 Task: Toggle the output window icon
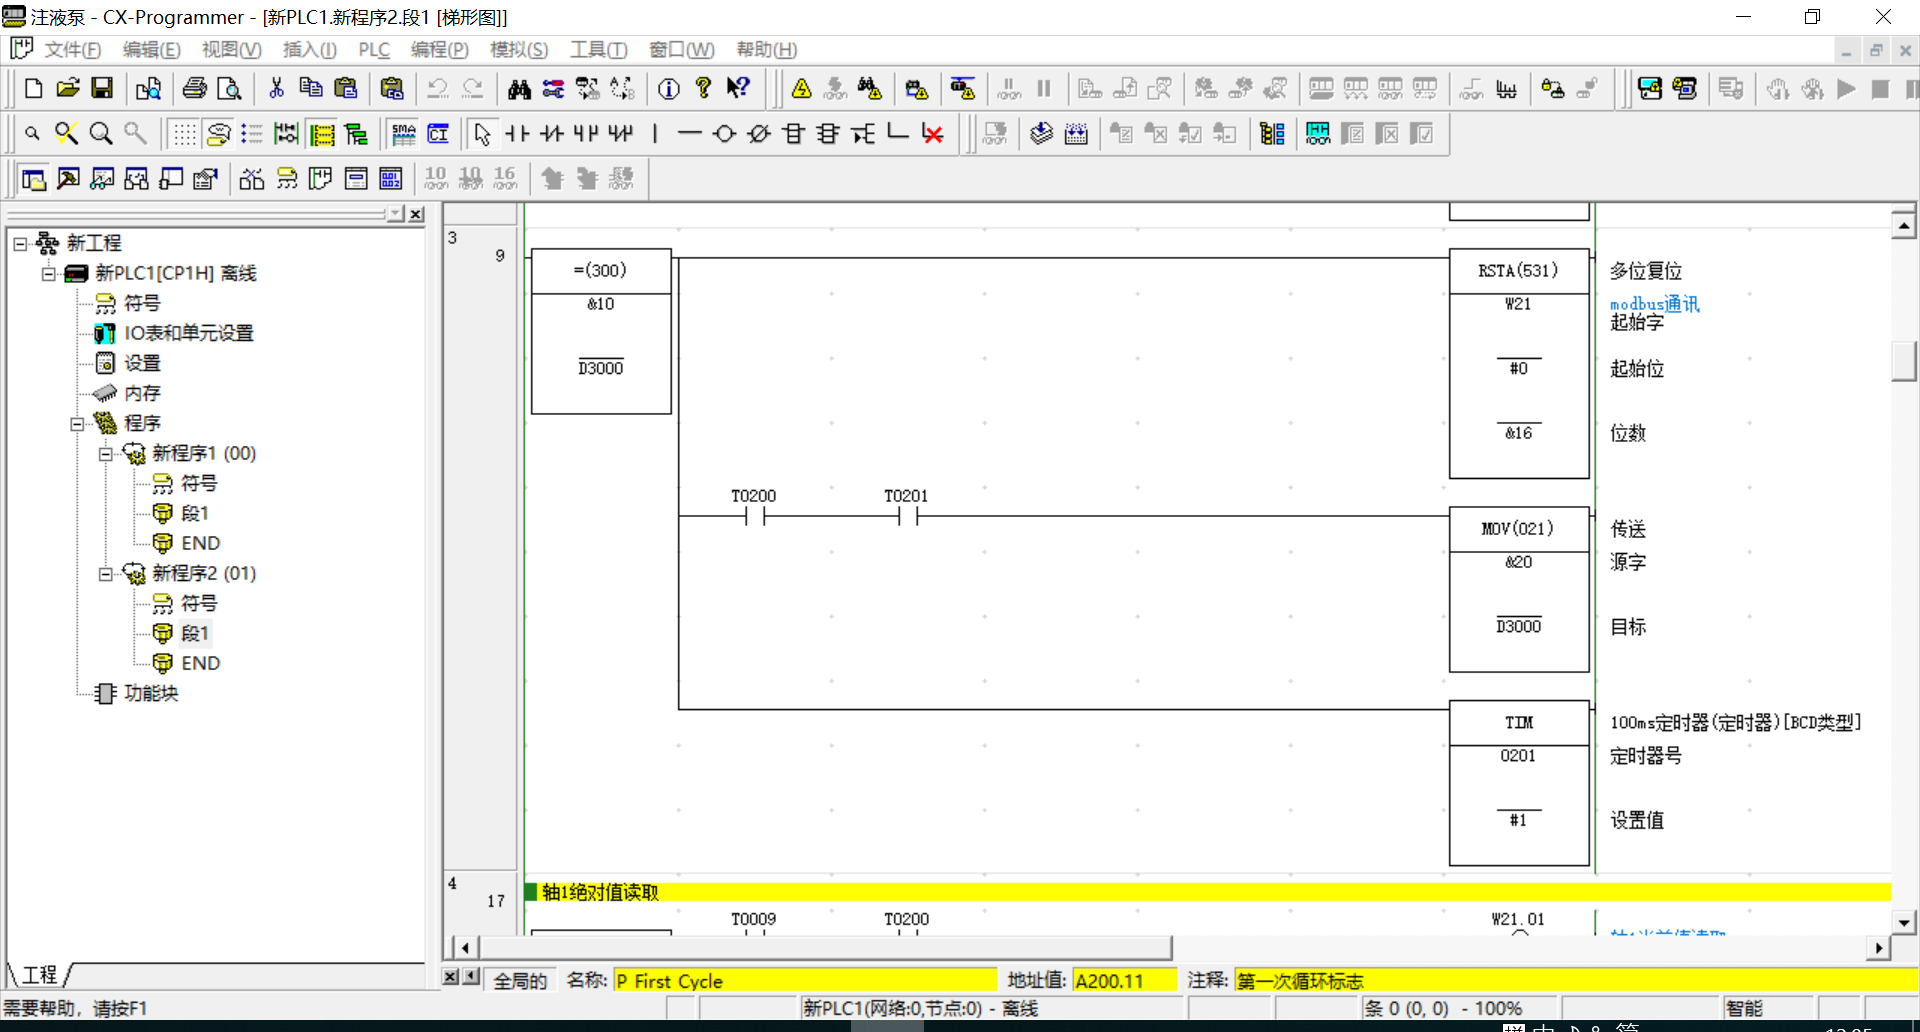click(x=68, y=179)
